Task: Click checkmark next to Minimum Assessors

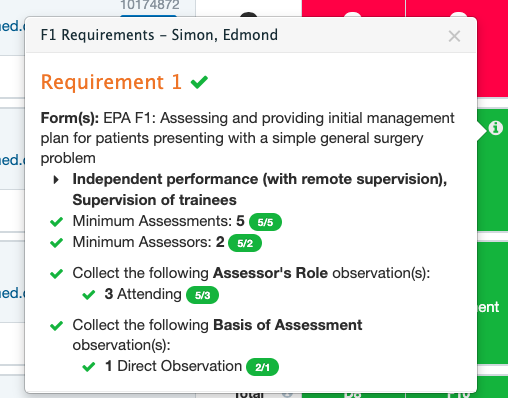Action: (56, 243)
